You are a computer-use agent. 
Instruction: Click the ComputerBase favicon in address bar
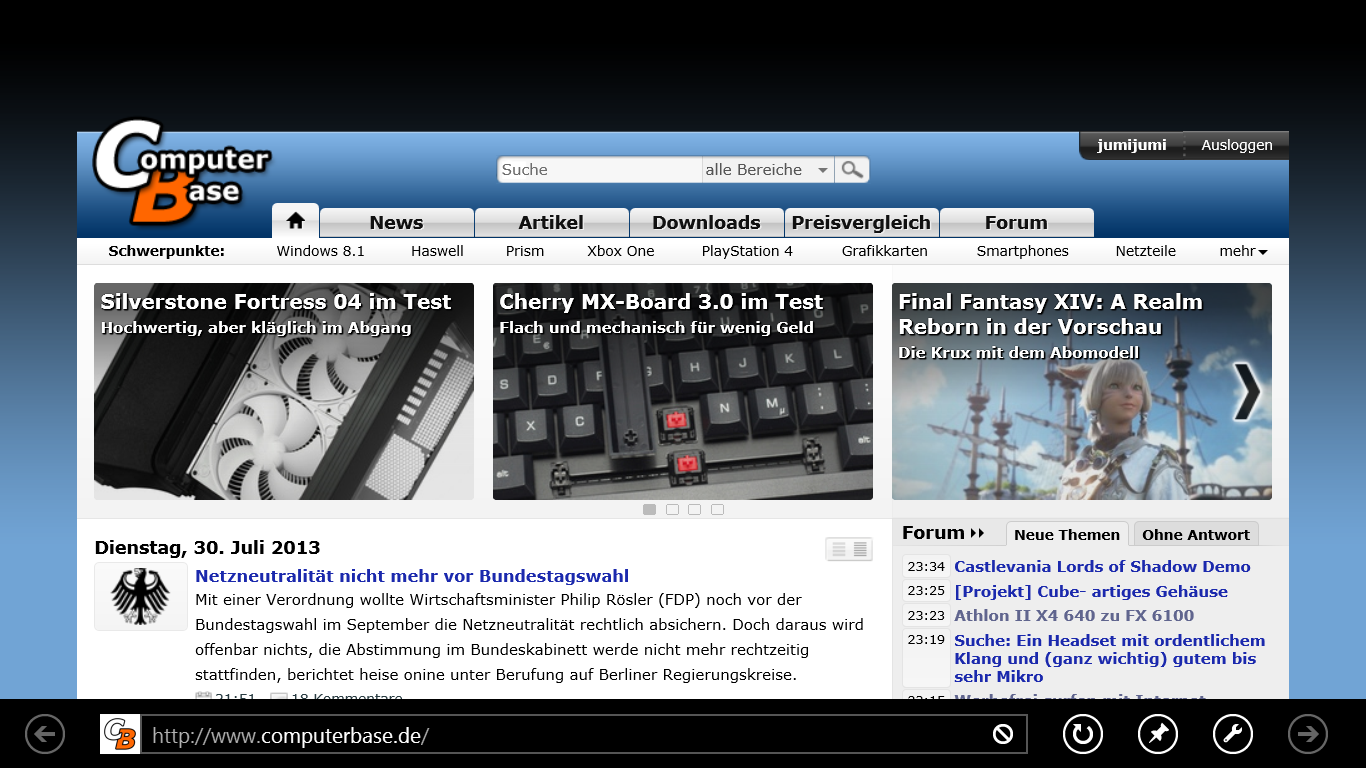coord(120,734)
